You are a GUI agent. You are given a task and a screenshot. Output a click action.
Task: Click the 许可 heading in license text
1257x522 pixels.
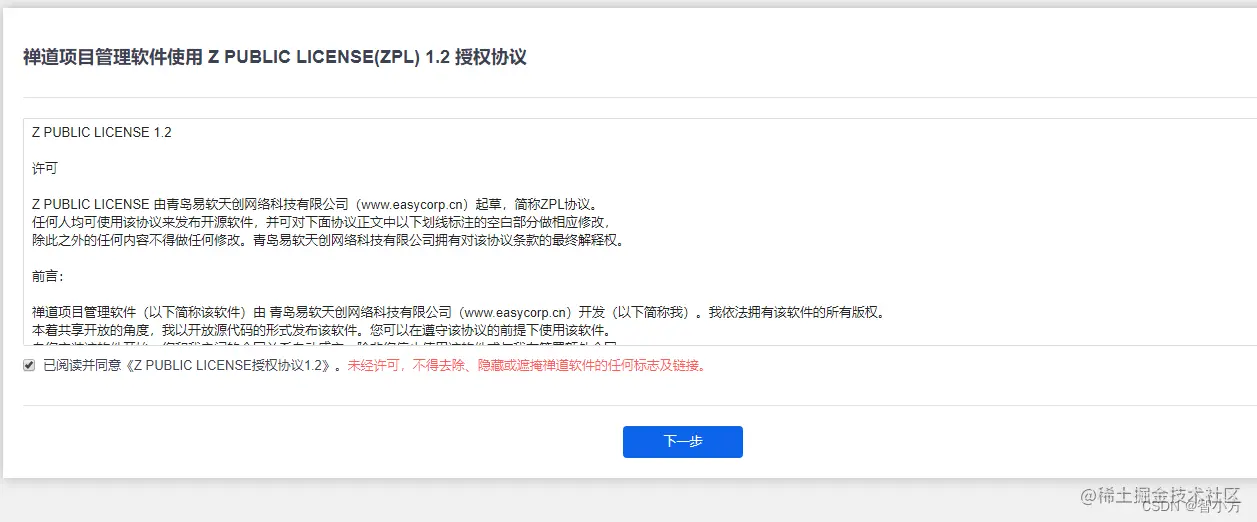pyautogui.click(x=45, y=169)
